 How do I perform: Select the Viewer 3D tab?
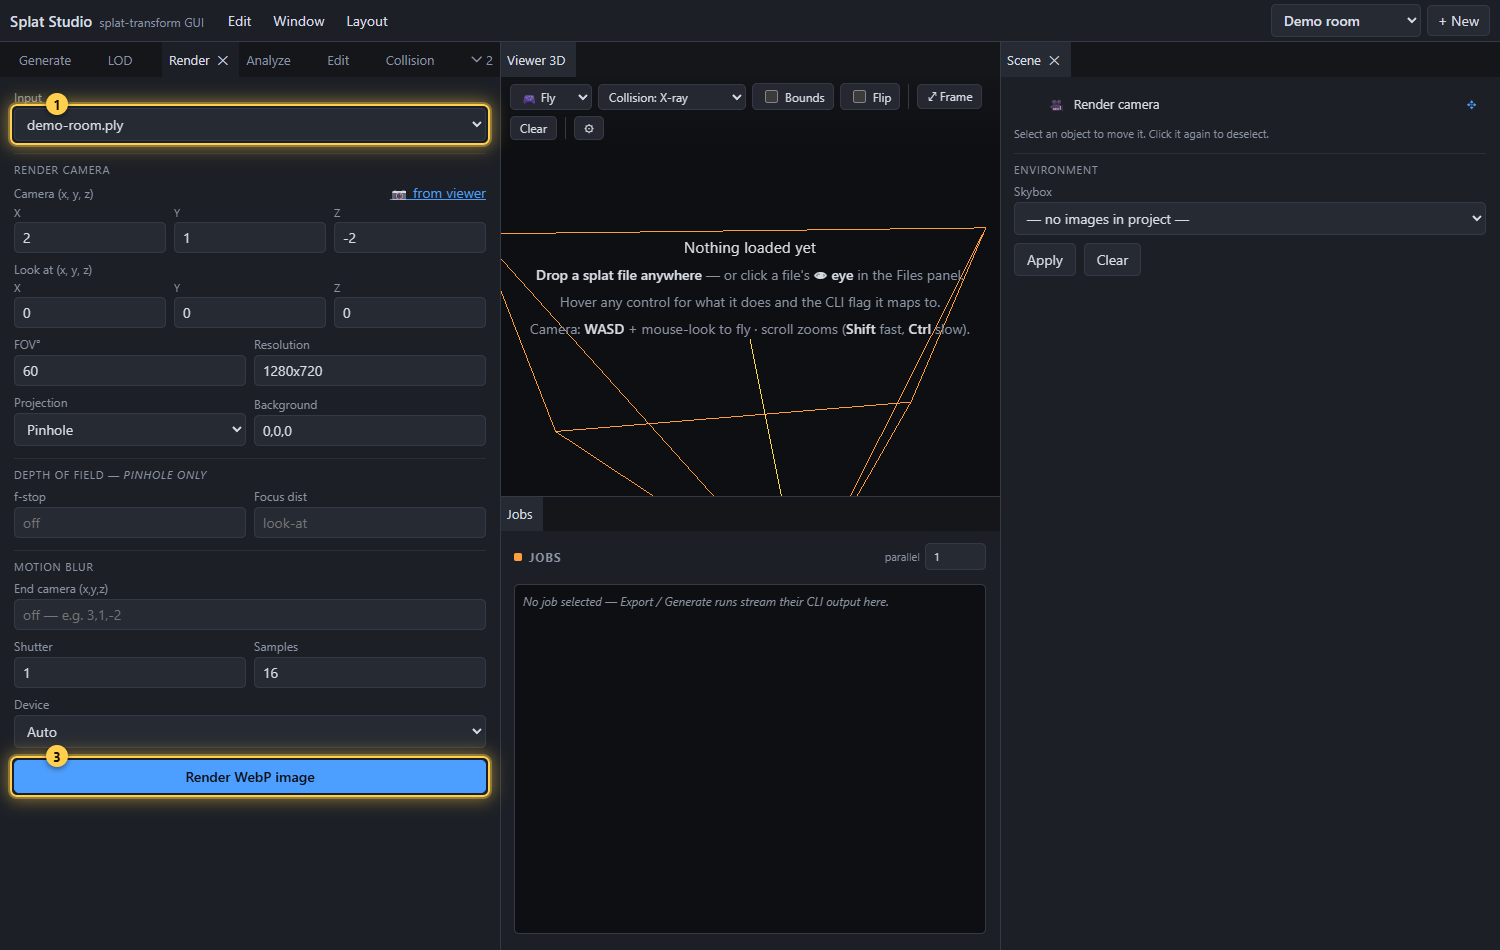pyautogui.click(x=536, y=61)
